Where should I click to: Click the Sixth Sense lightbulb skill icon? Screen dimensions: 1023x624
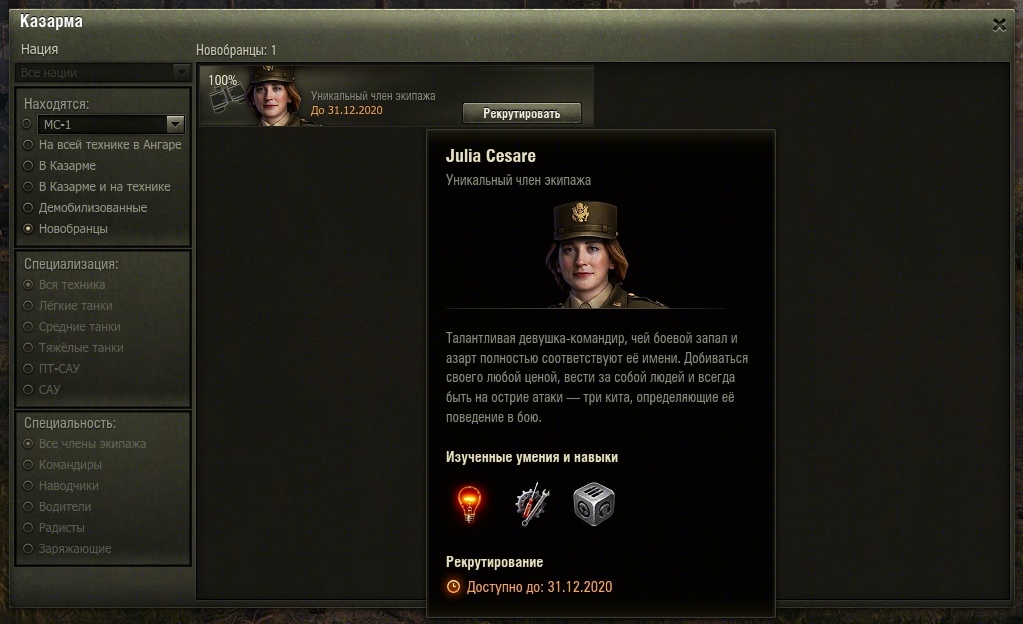click(x=468, y=504)
